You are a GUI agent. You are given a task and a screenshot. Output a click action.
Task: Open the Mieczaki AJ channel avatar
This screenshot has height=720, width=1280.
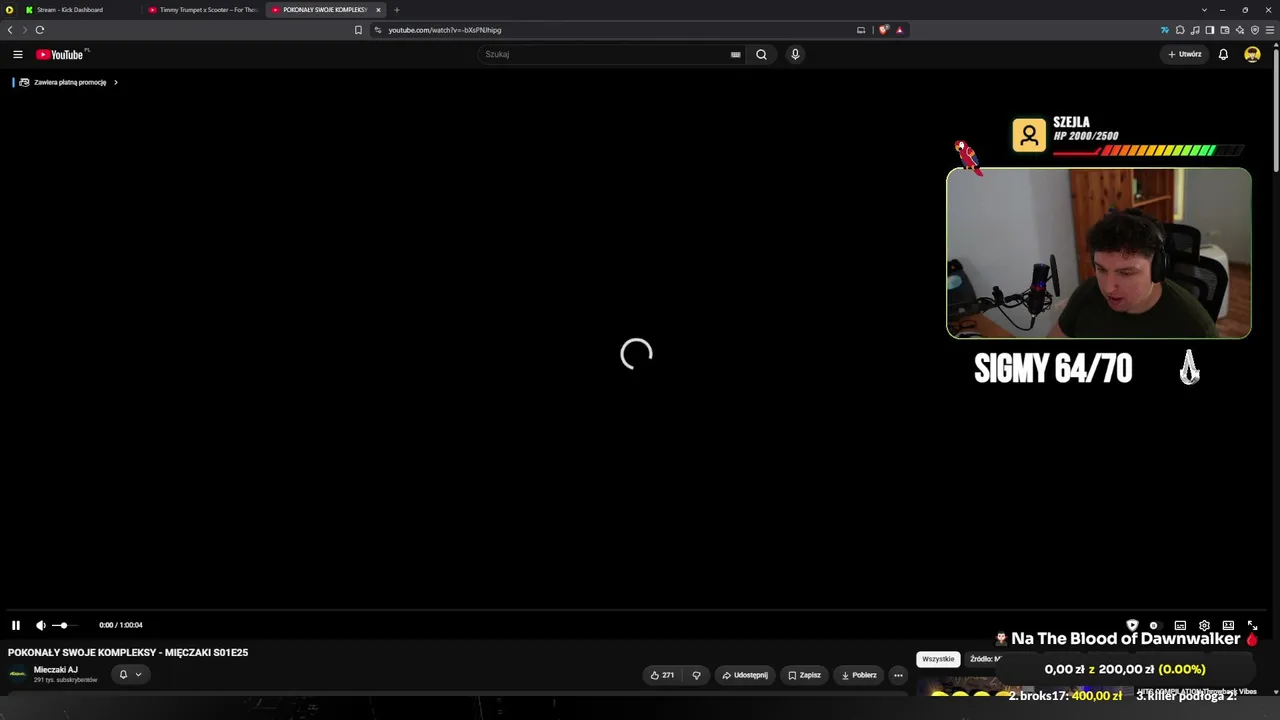(x=18, y=674)
